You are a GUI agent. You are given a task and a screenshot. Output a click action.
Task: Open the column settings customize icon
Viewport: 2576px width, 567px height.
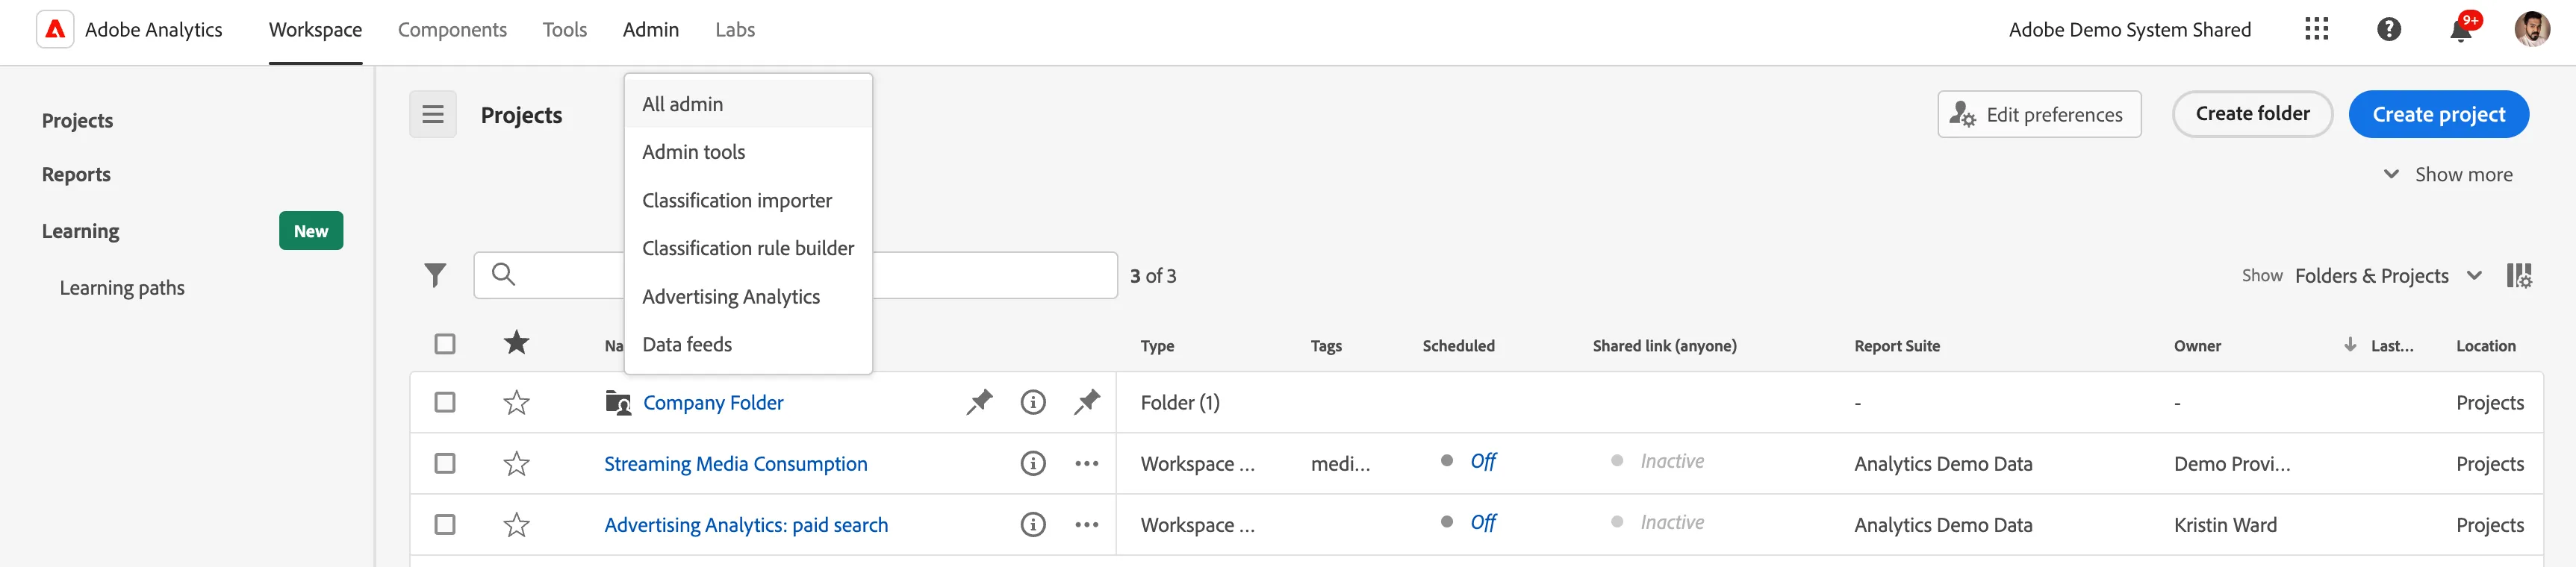pyautogui.click(x=2519, y=275)
